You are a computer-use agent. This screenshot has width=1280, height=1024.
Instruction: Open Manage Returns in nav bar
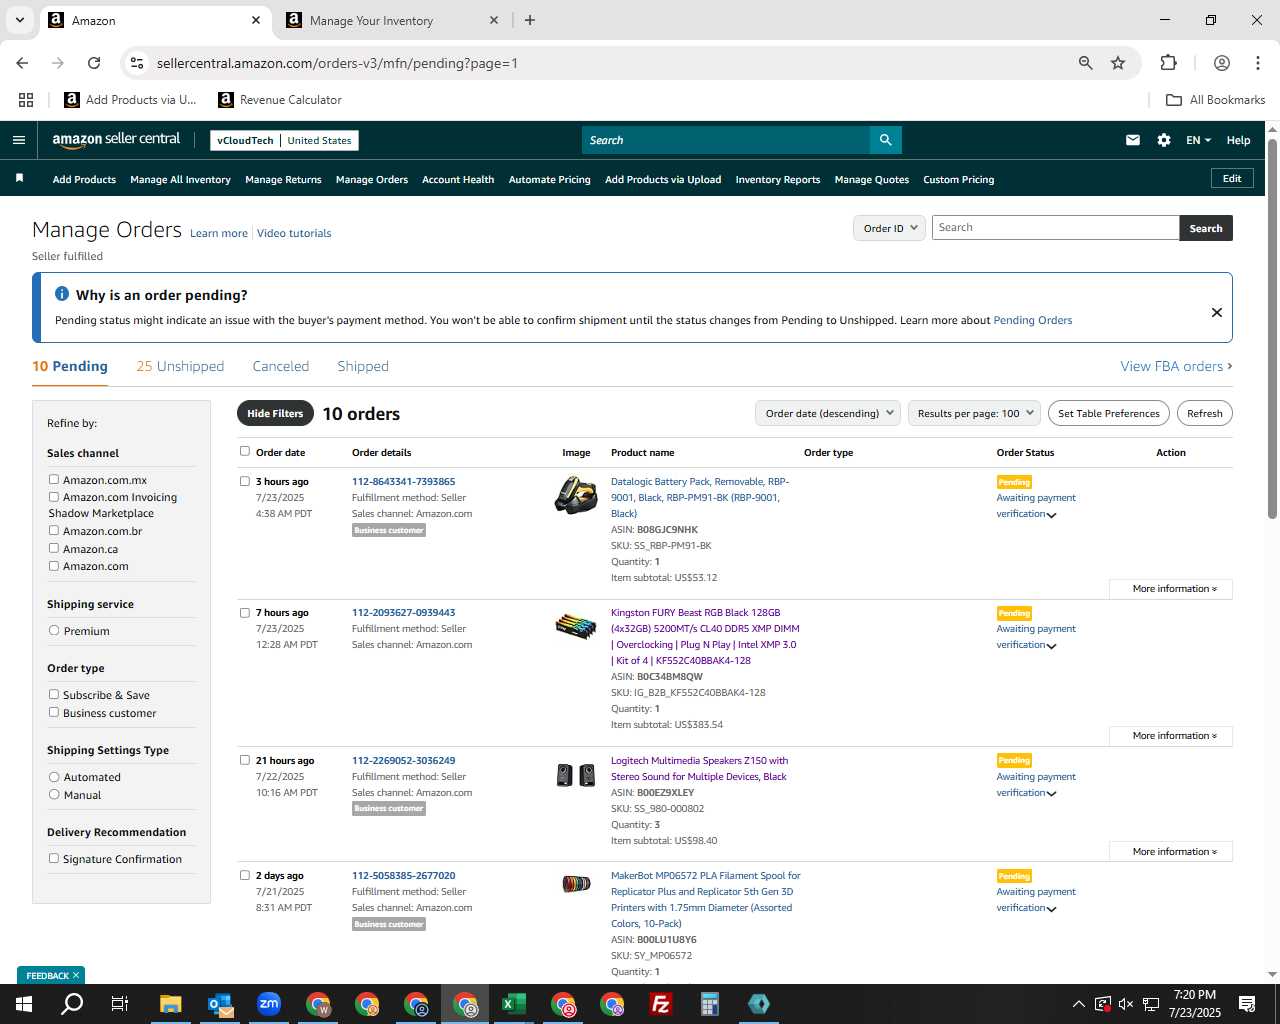[283, 179]
